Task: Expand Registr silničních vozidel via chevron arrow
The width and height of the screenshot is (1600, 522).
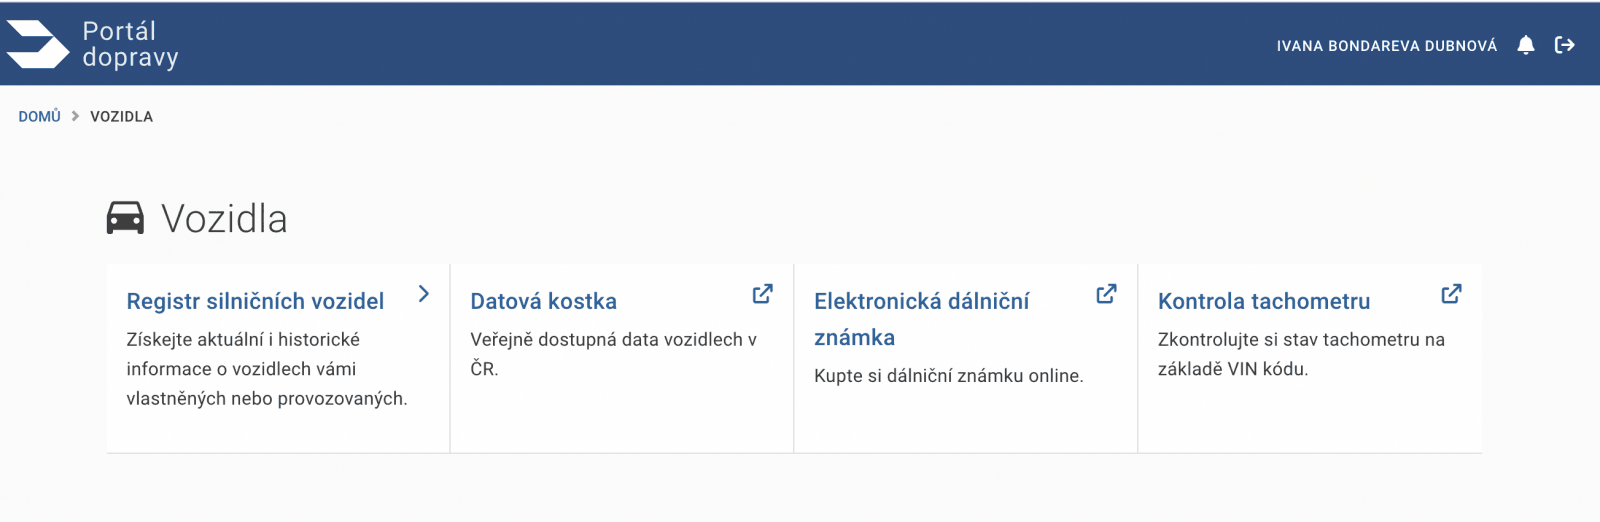Action: (424, 294)
